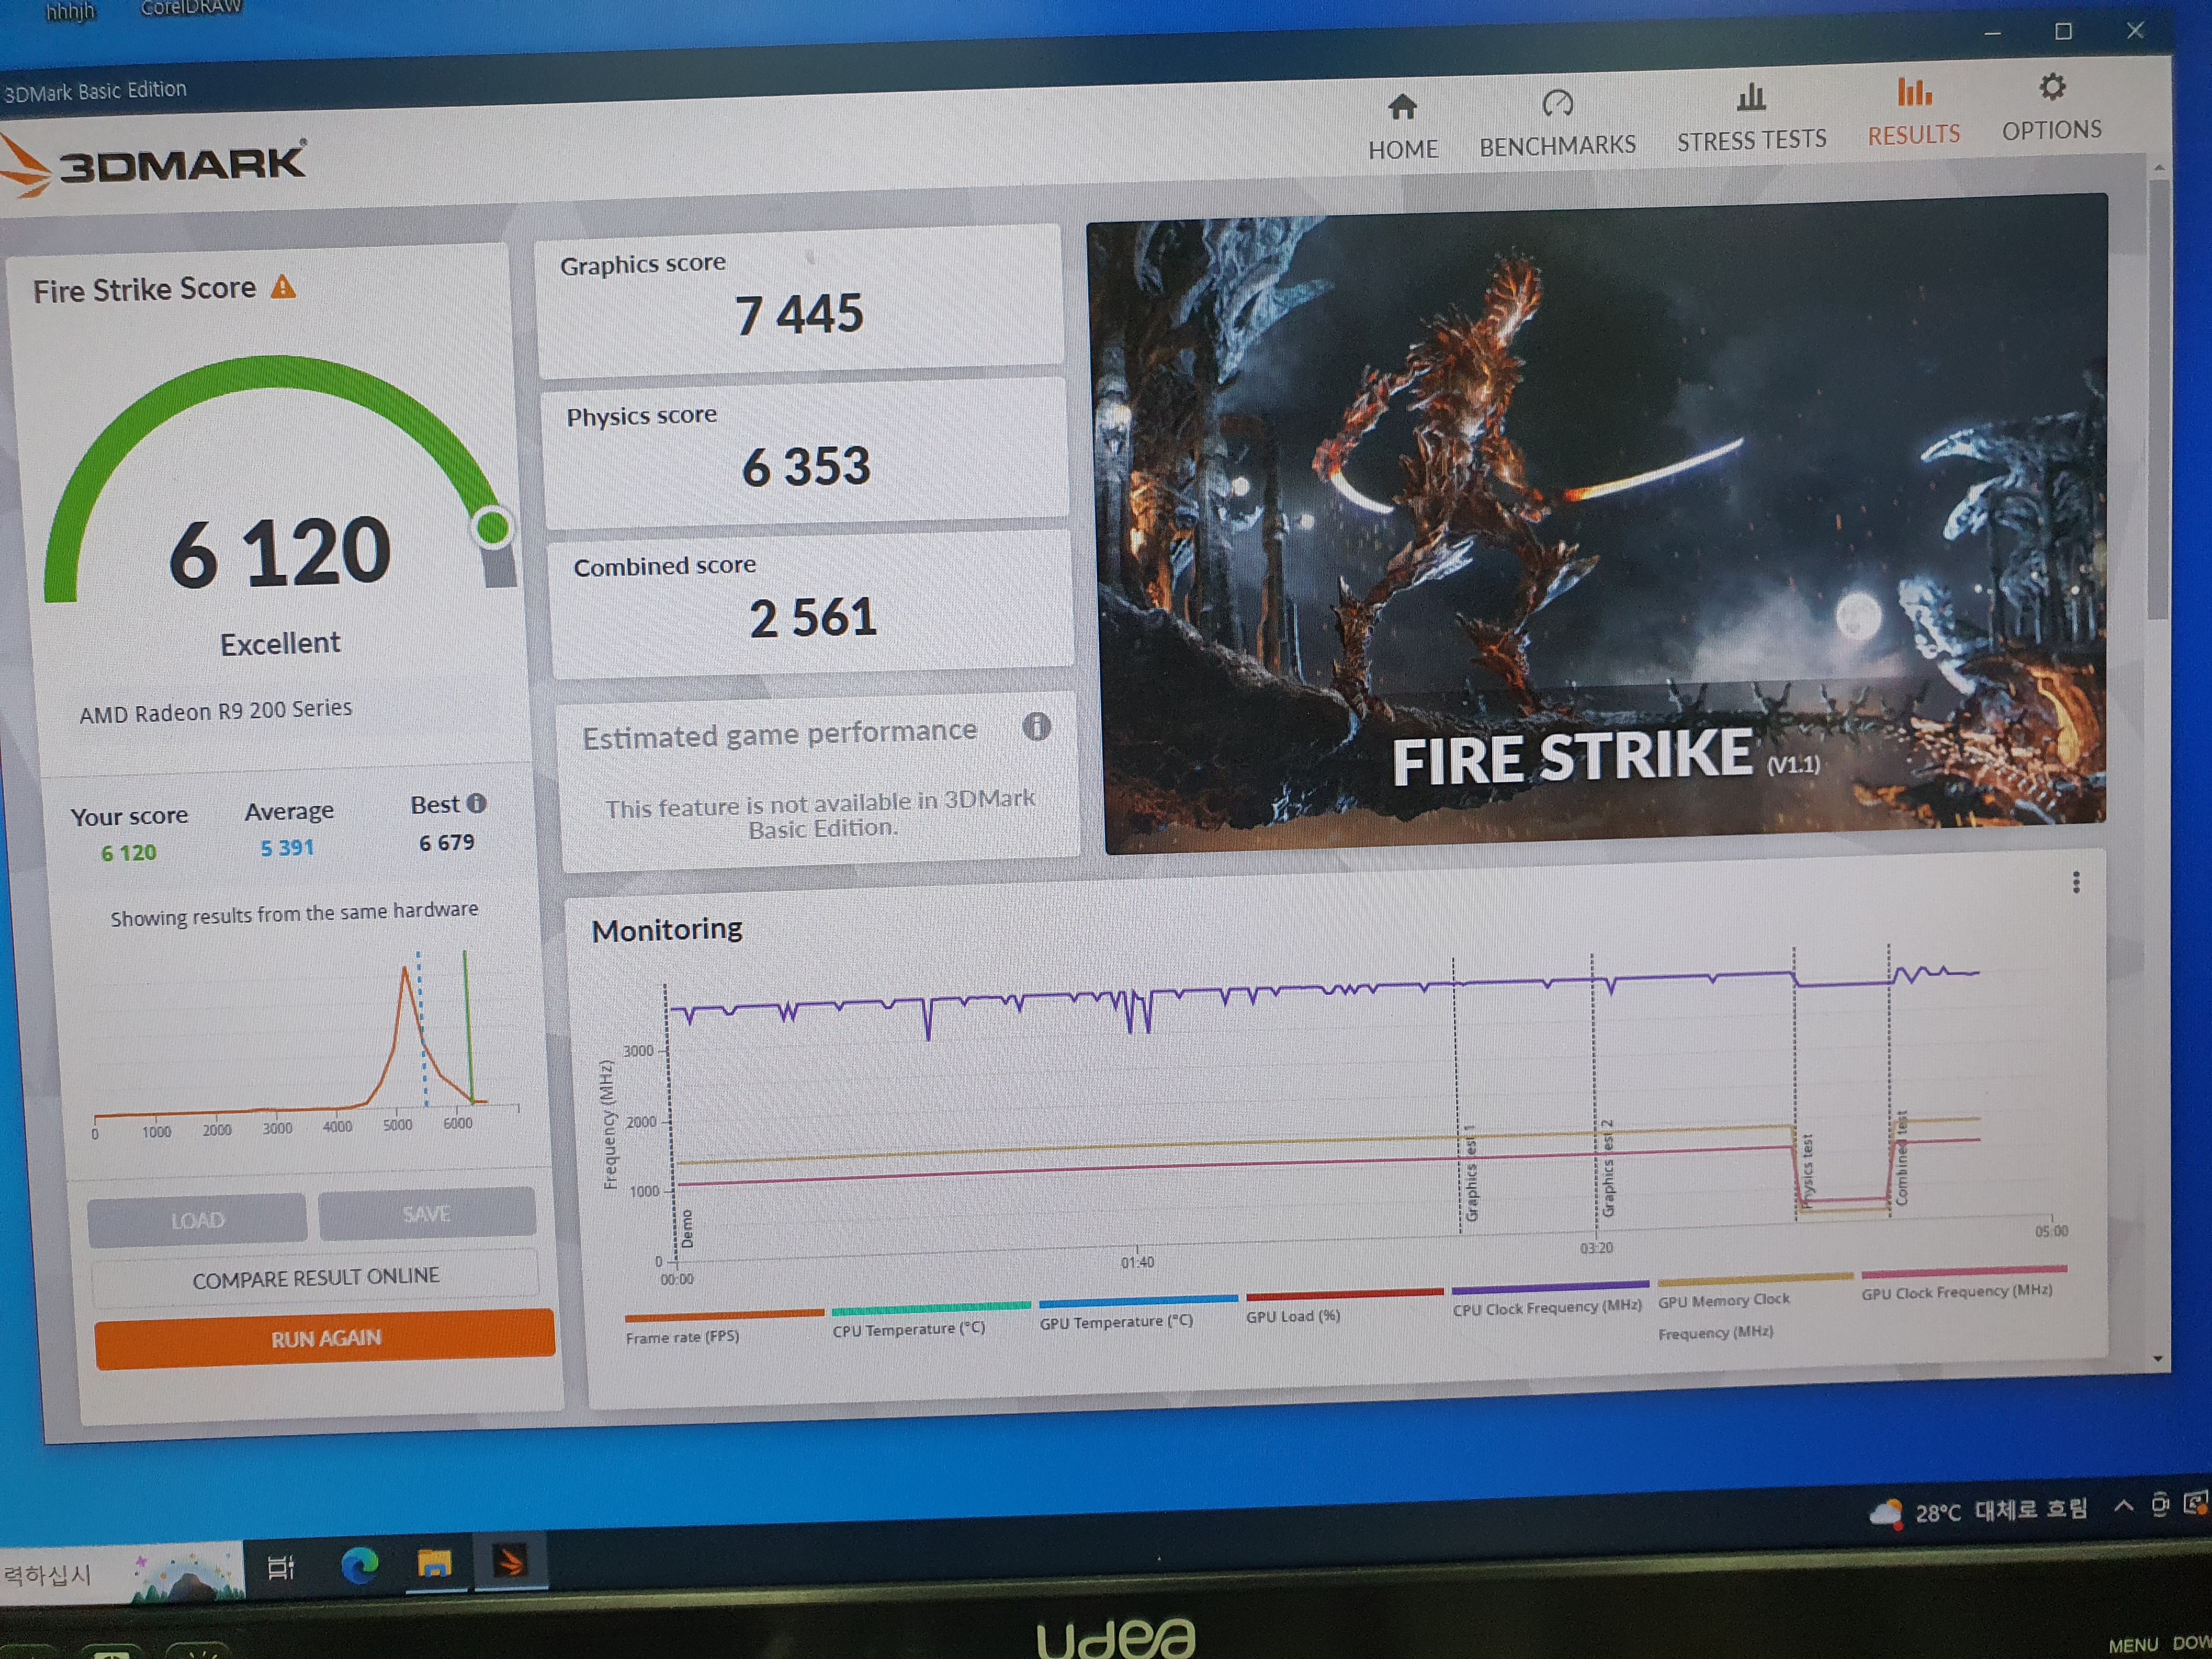Click the SAVE button

click(x=426, y=1214)
